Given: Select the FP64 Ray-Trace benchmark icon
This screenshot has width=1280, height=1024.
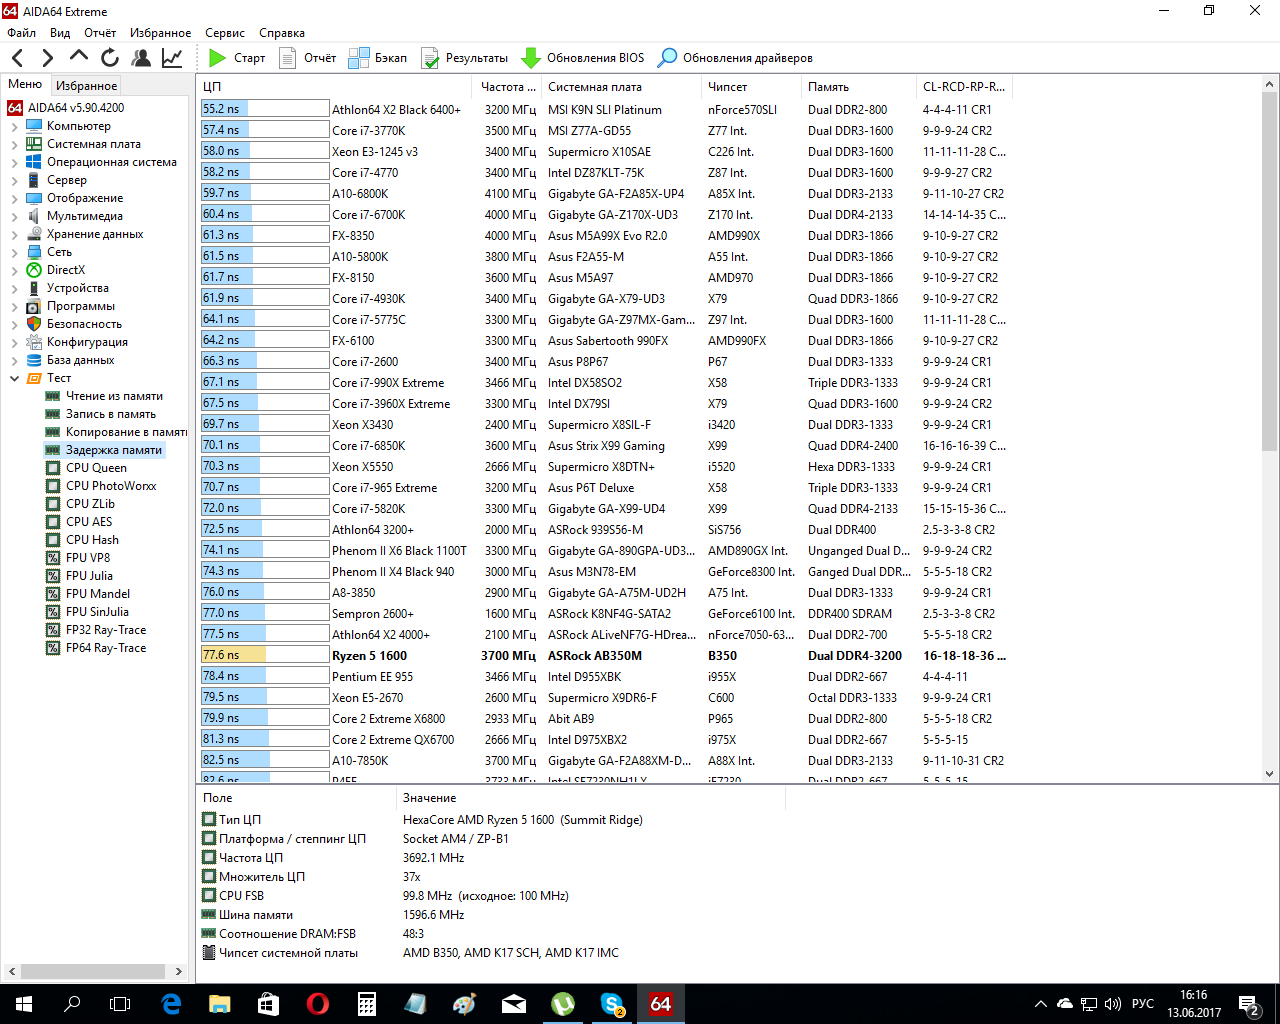Looking at the screenshot, I should [53, 648].
